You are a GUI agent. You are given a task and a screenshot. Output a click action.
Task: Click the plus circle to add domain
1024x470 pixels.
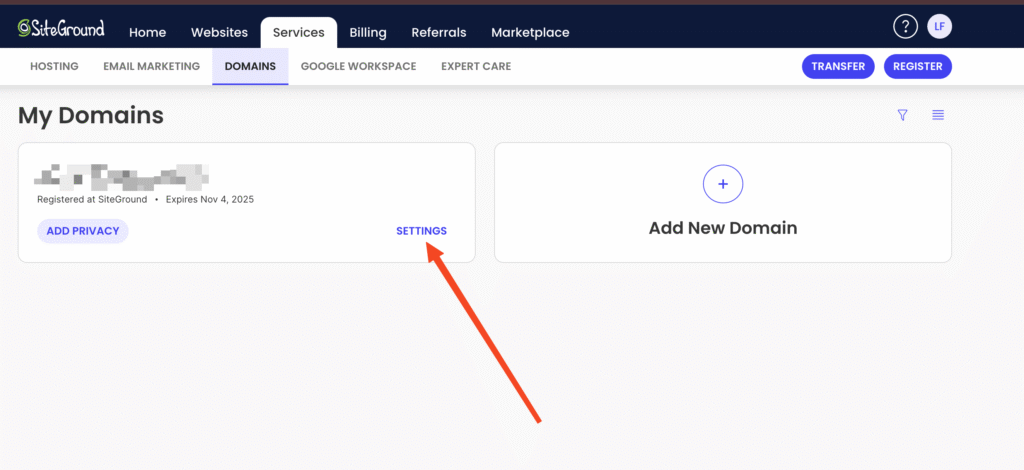(722, 184)
